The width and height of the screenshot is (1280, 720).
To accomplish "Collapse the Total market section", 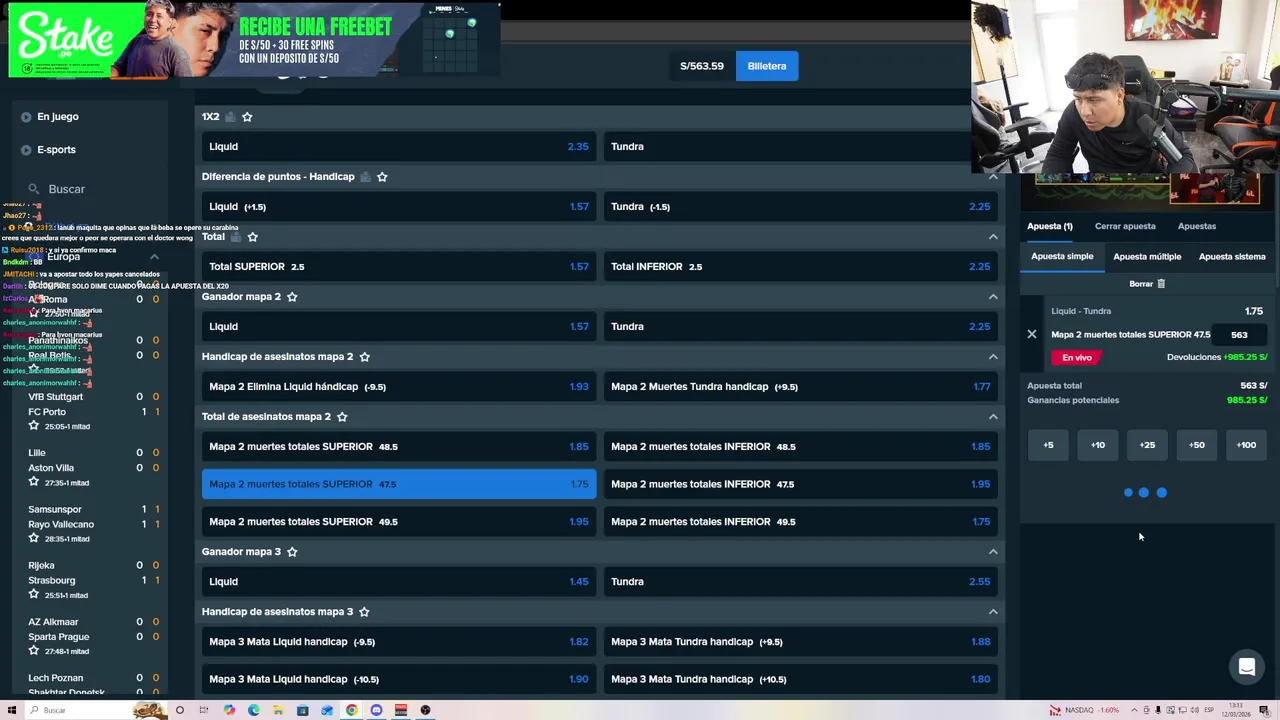I will click(x=993, y=237).
